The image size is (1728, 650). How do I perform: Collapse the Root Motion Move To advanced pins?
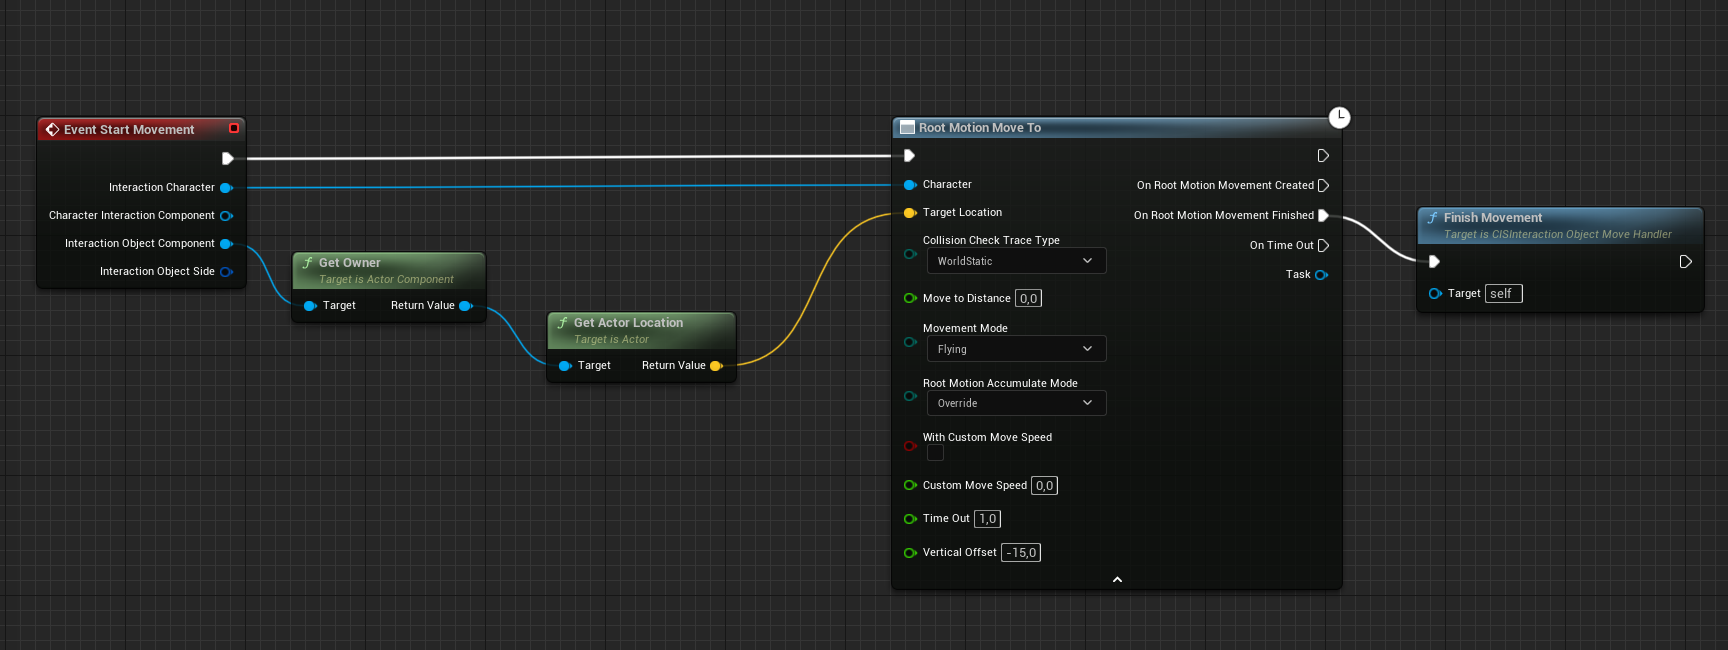(x=1117, y=580)
